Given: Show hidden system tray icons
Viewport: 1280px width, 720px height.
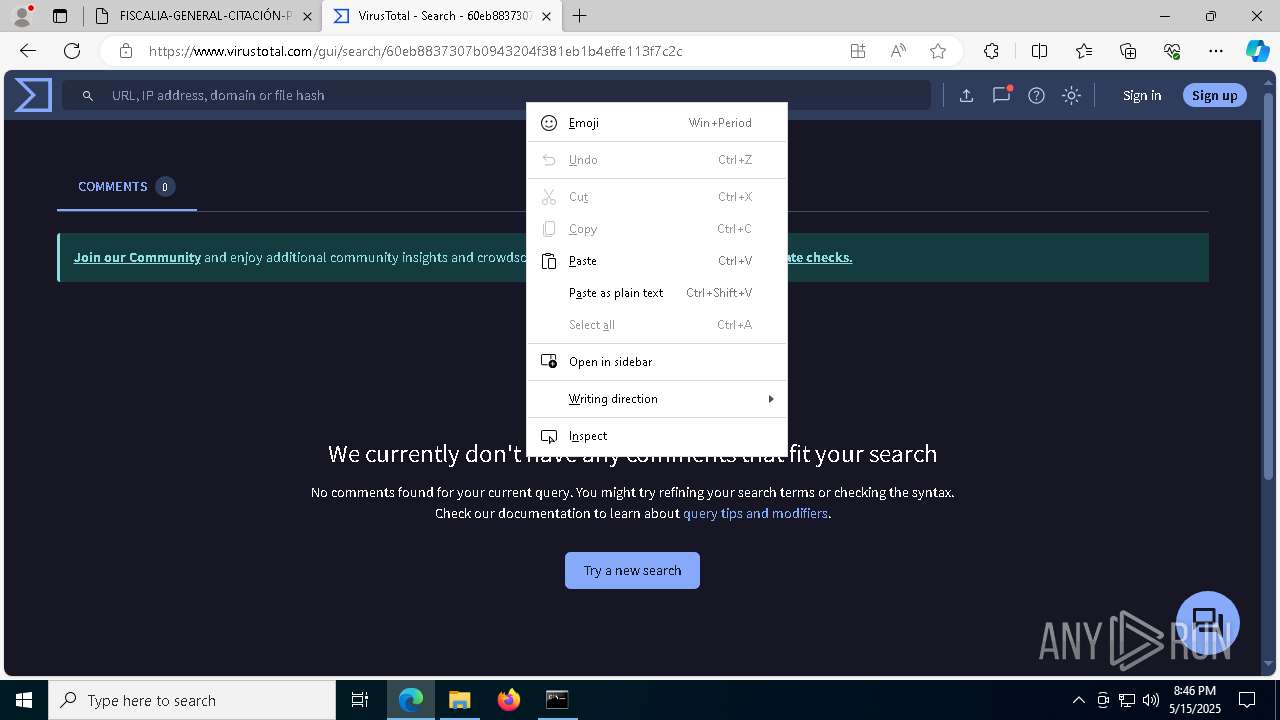Looking at the screenshot, I should click(x=1078, y=700).
